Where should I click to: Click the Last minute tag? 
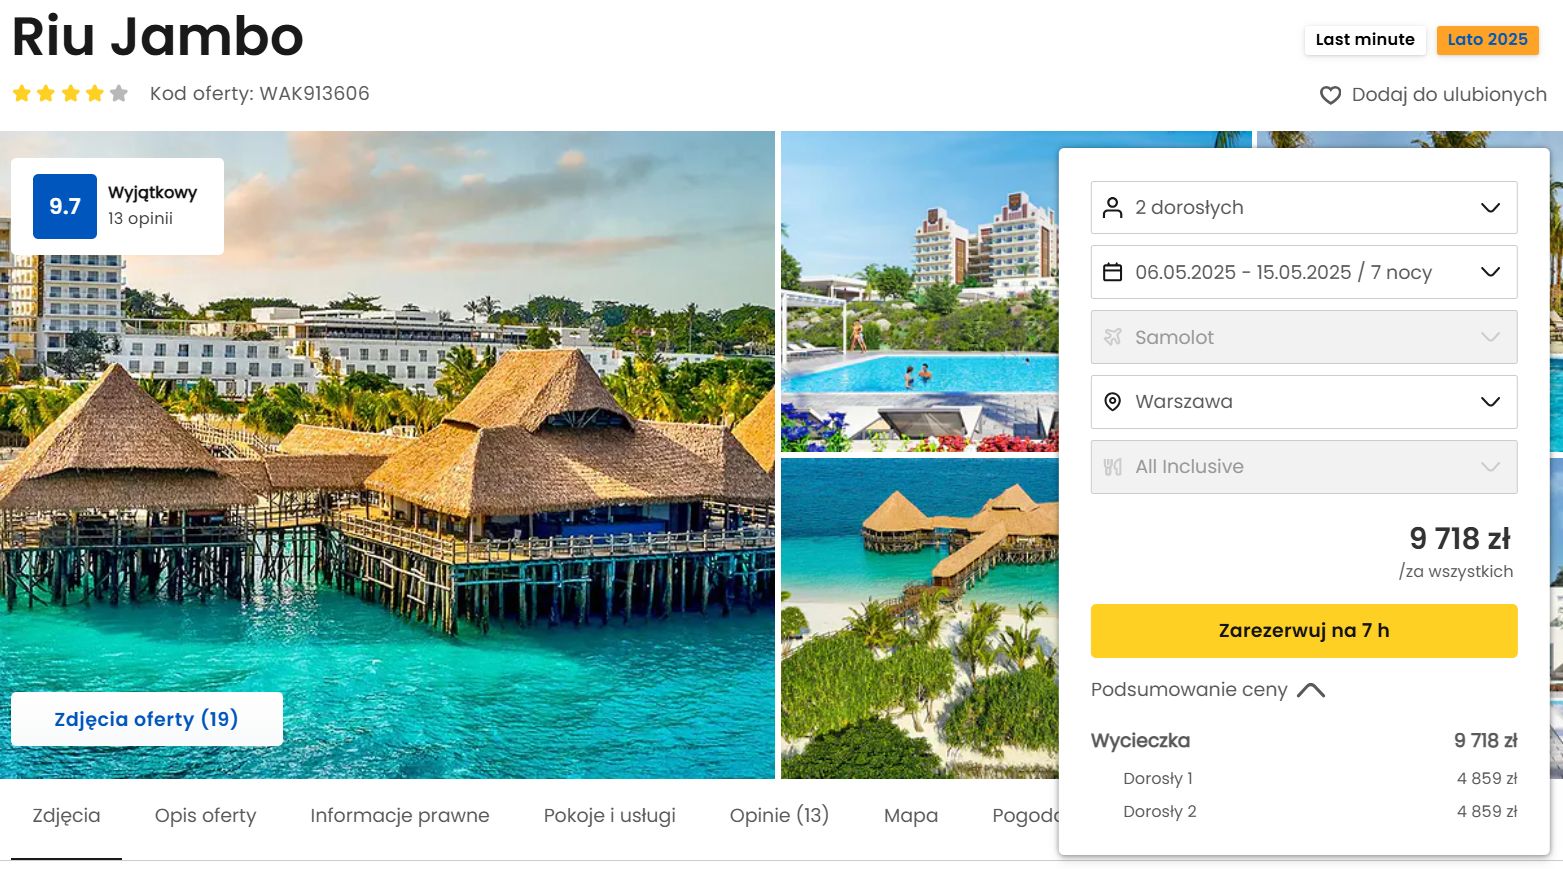point(1365,40)
